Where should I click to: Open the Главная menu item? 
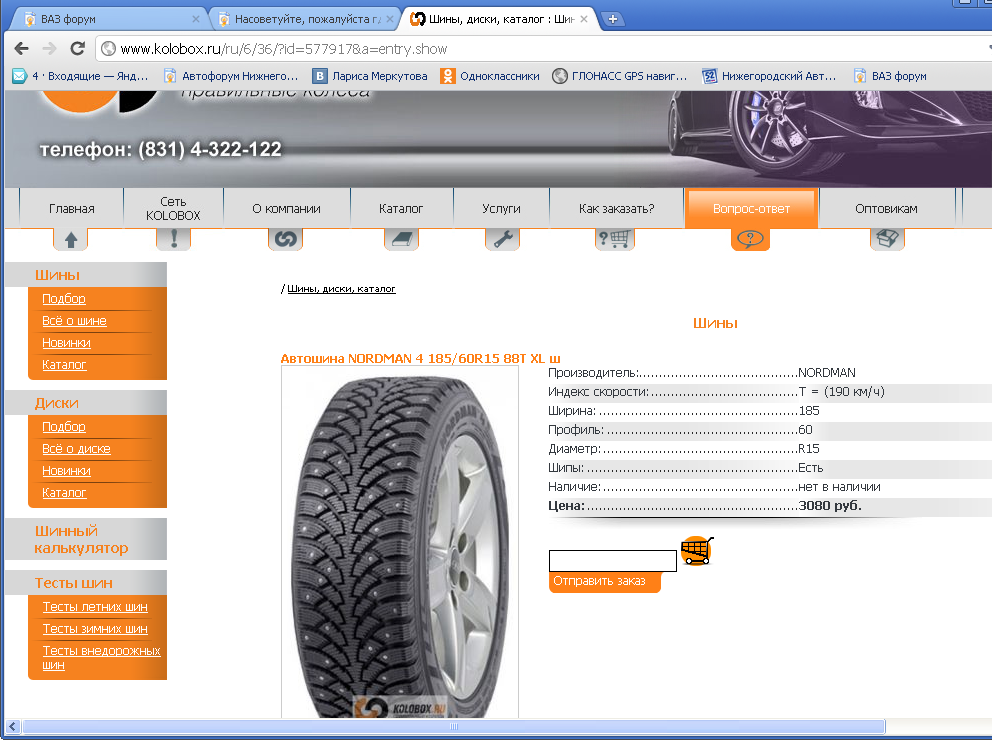[x=71, y=208]
